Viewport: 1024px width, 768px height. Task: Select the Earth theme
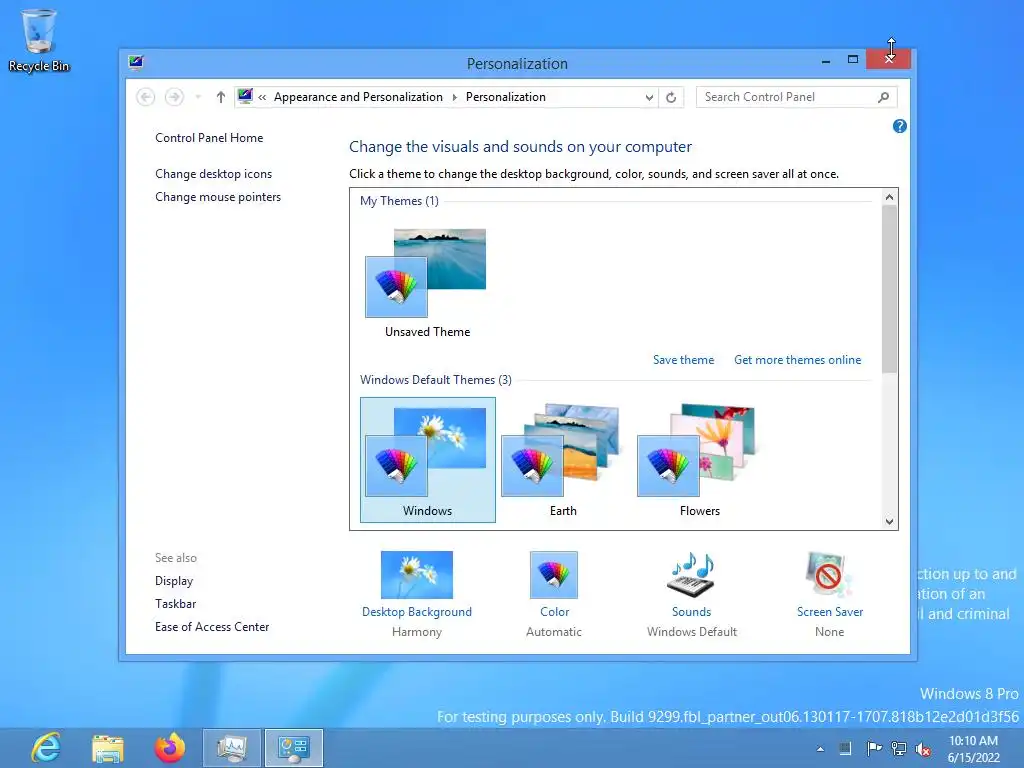(x=563, y=460)
